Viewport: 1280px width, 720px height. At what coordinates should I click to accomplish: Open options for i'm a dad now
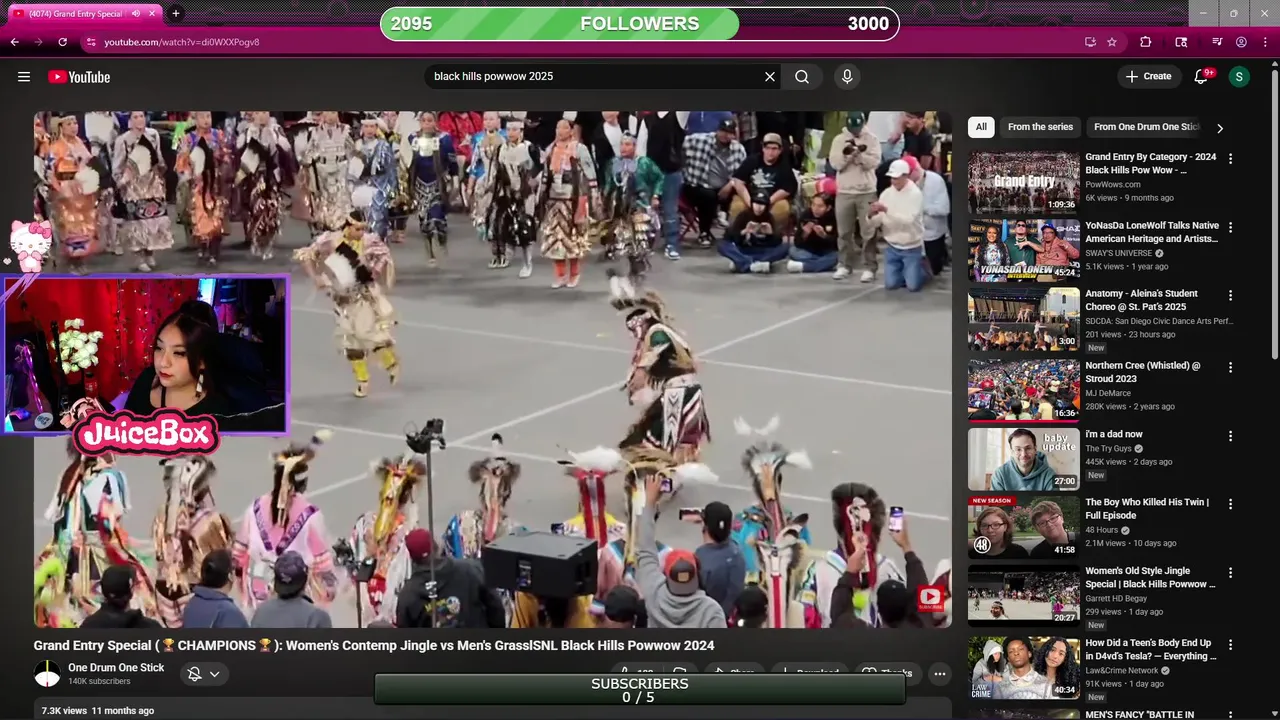pyautogui.click(x=1230, y=436)
